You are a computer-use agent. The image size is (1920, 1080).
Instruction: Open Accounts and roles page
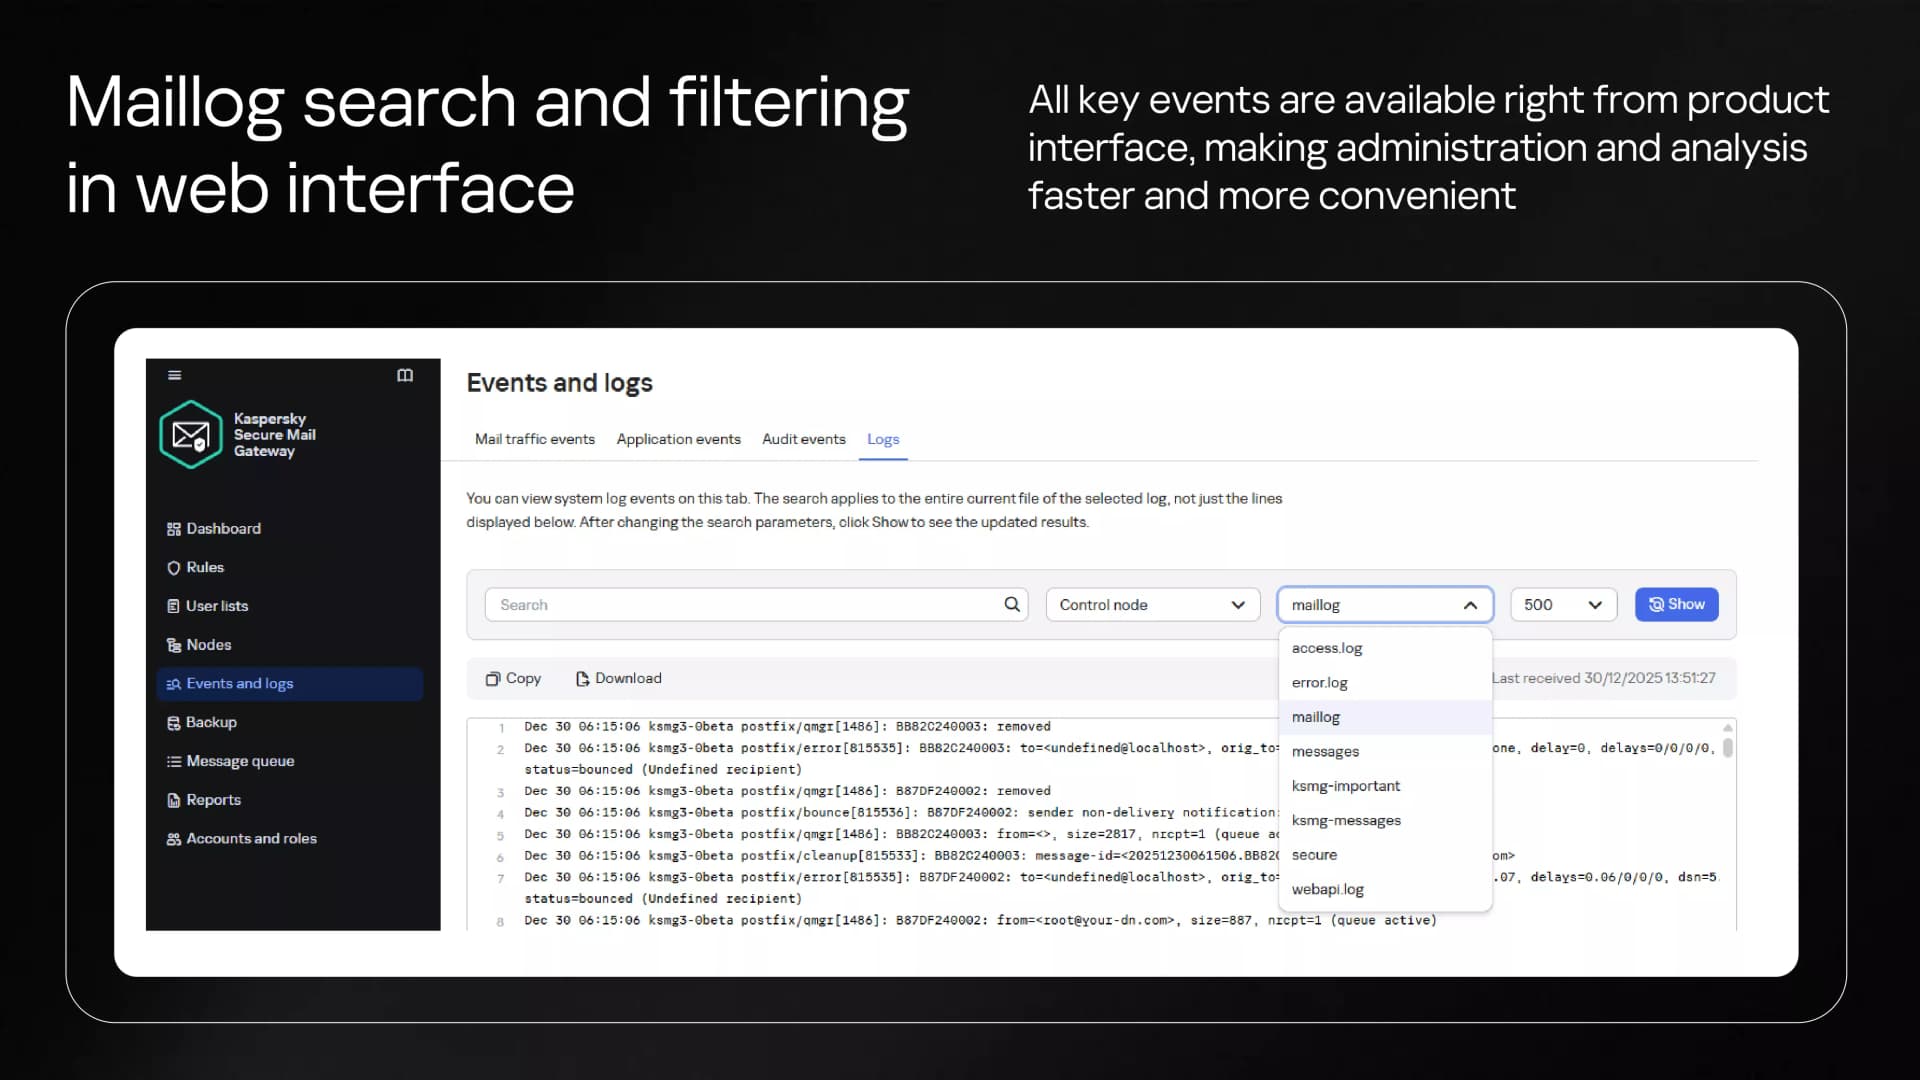tap(251, 839)
